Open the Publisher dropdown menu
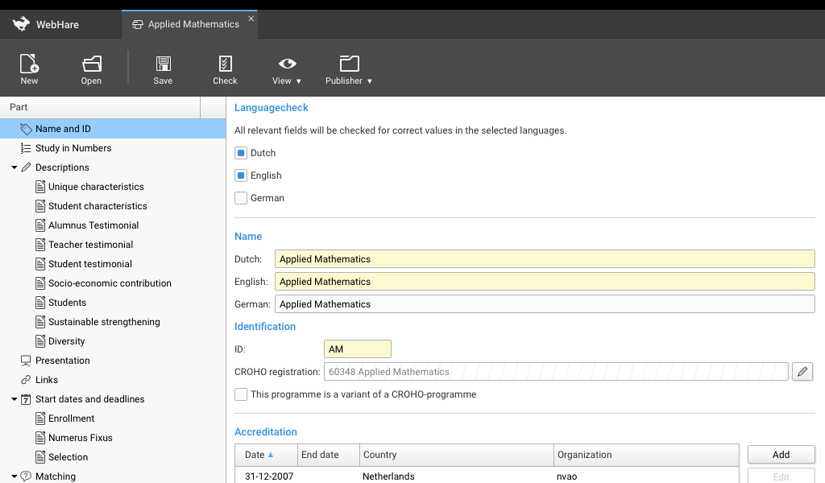Image resolution: width=825 pixels, height=483 pixels. click(x=349, y=69)
